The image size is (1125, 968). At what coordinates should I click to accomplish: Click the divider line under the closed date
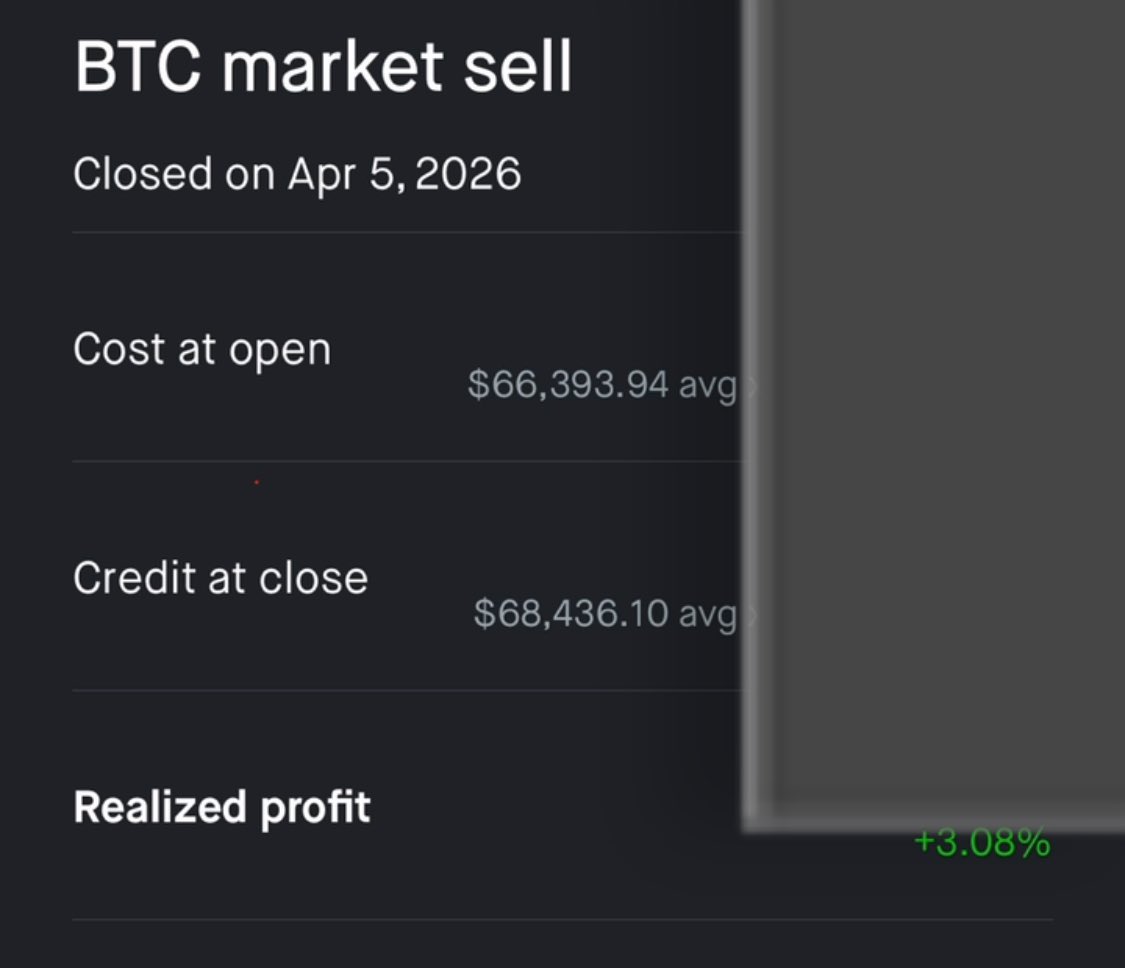pyautogui.click(x=400, y=232)
